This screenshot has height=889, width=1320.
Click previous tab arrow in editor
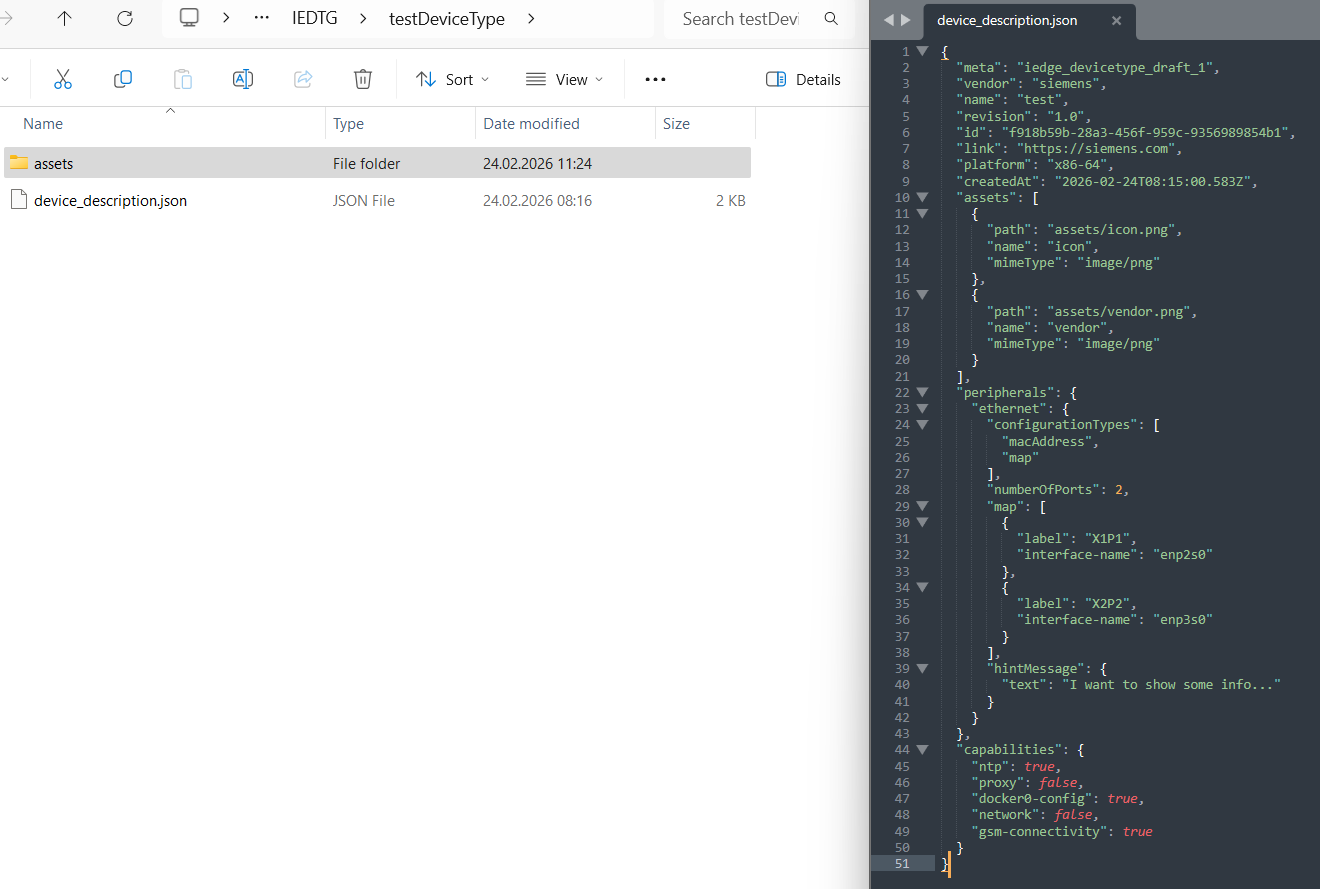pyautogui.click(x=889, y=20)
